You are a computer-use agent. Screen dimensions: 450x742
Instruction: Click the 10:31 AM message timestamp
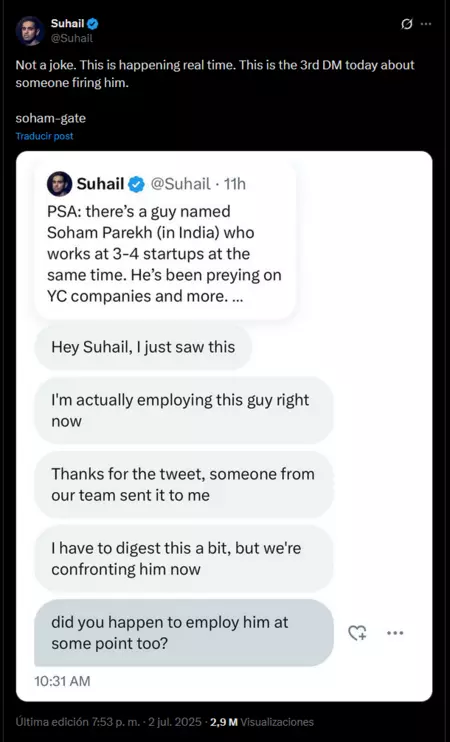click(62, 681)
